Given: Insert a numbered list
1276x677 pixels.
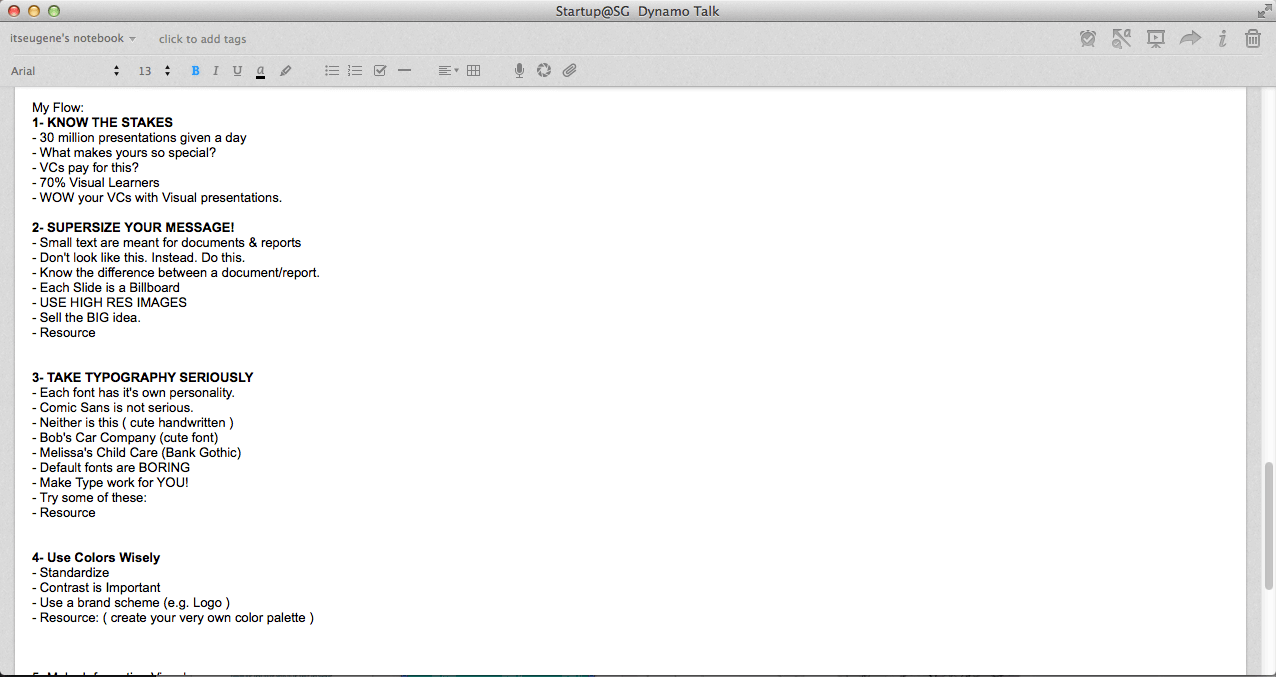Looking at the screenshot, I should (x=355, y=71).
